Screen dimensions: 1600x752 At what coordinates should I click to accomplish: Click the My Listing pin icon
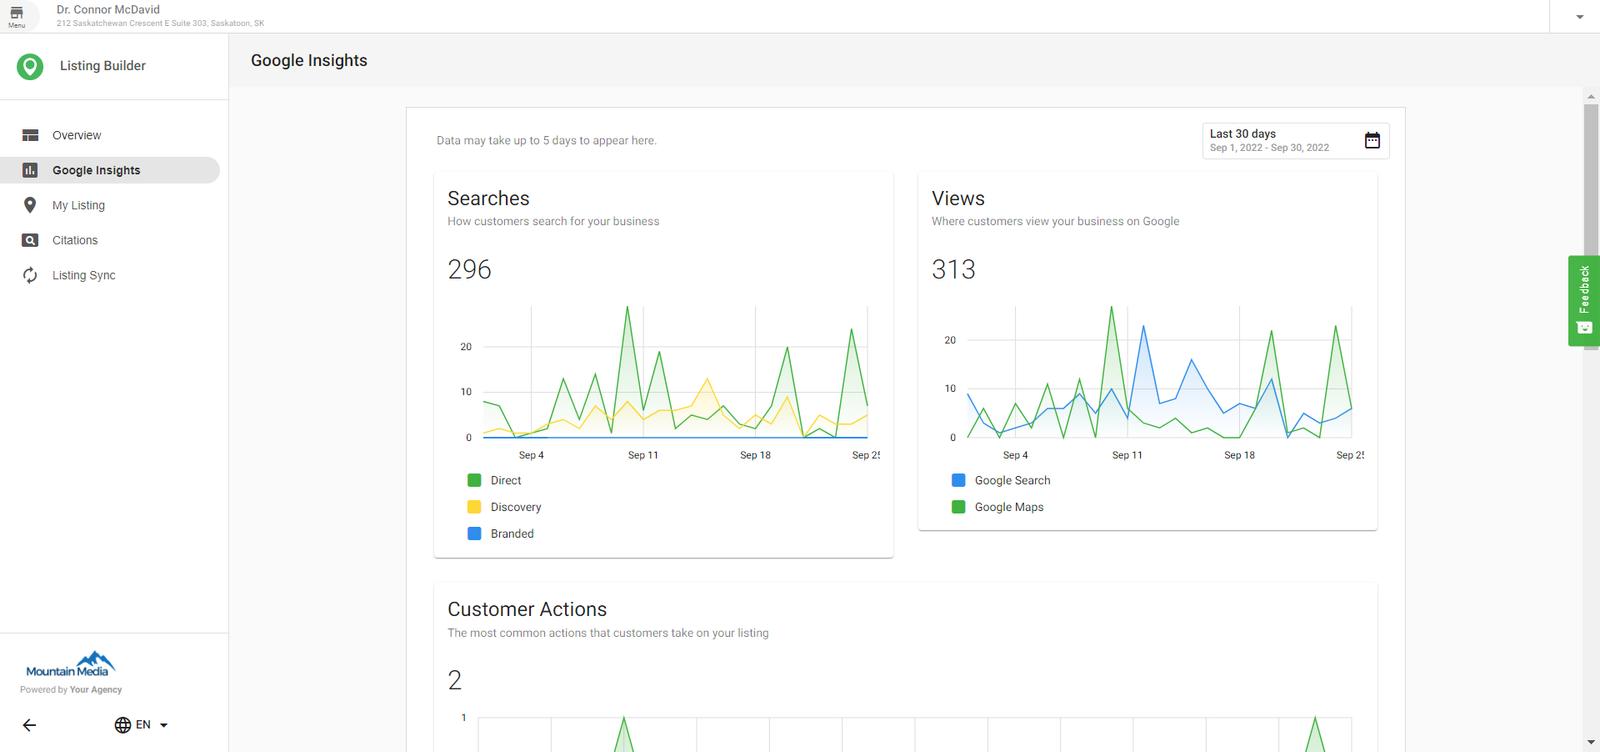(30, 205)
